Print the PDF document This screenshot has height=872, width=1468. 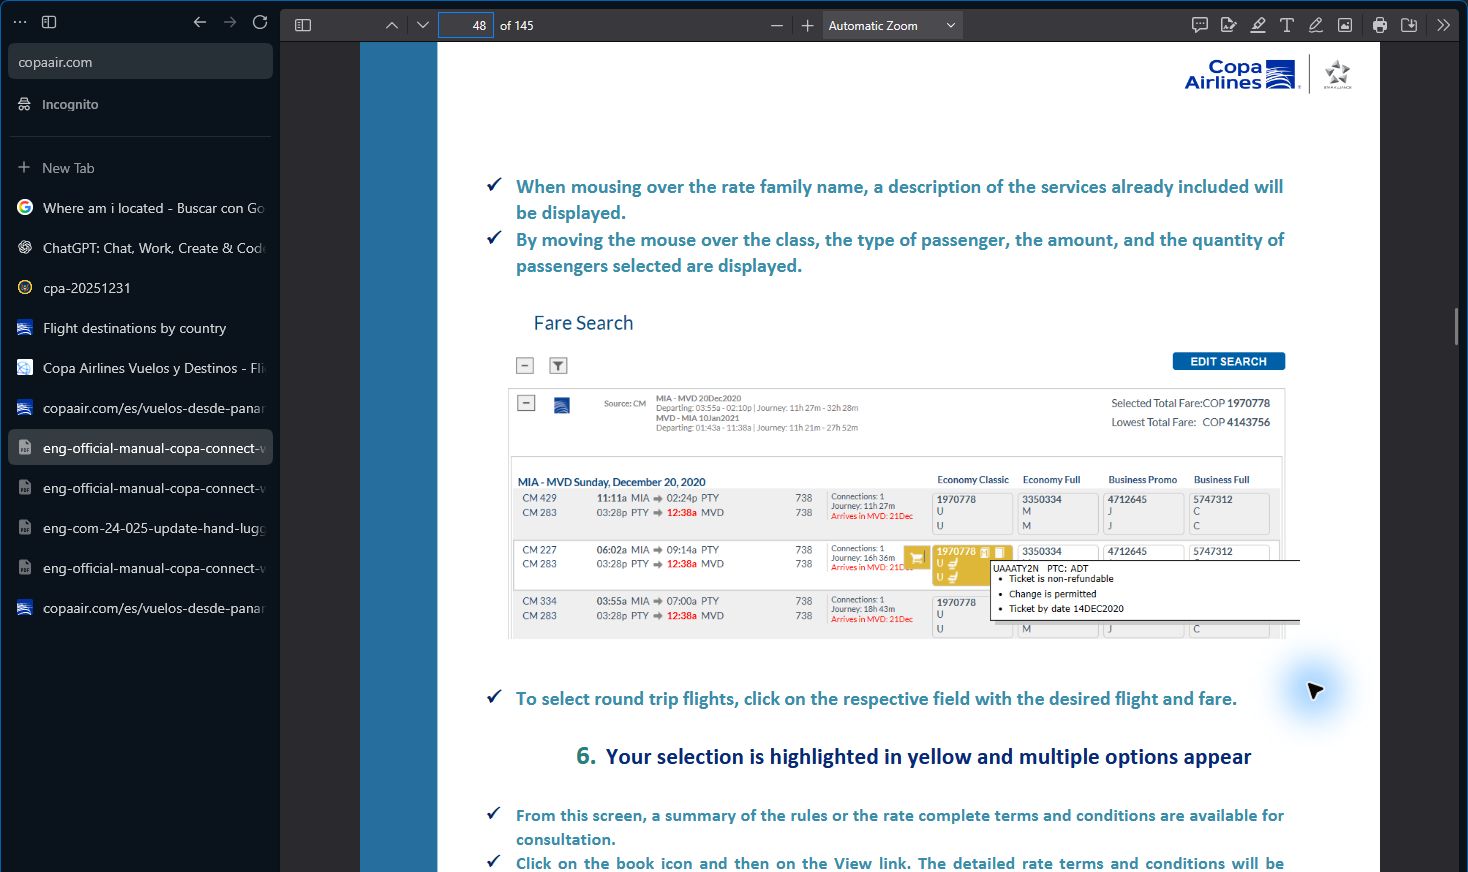click(x=1380, y=25)
